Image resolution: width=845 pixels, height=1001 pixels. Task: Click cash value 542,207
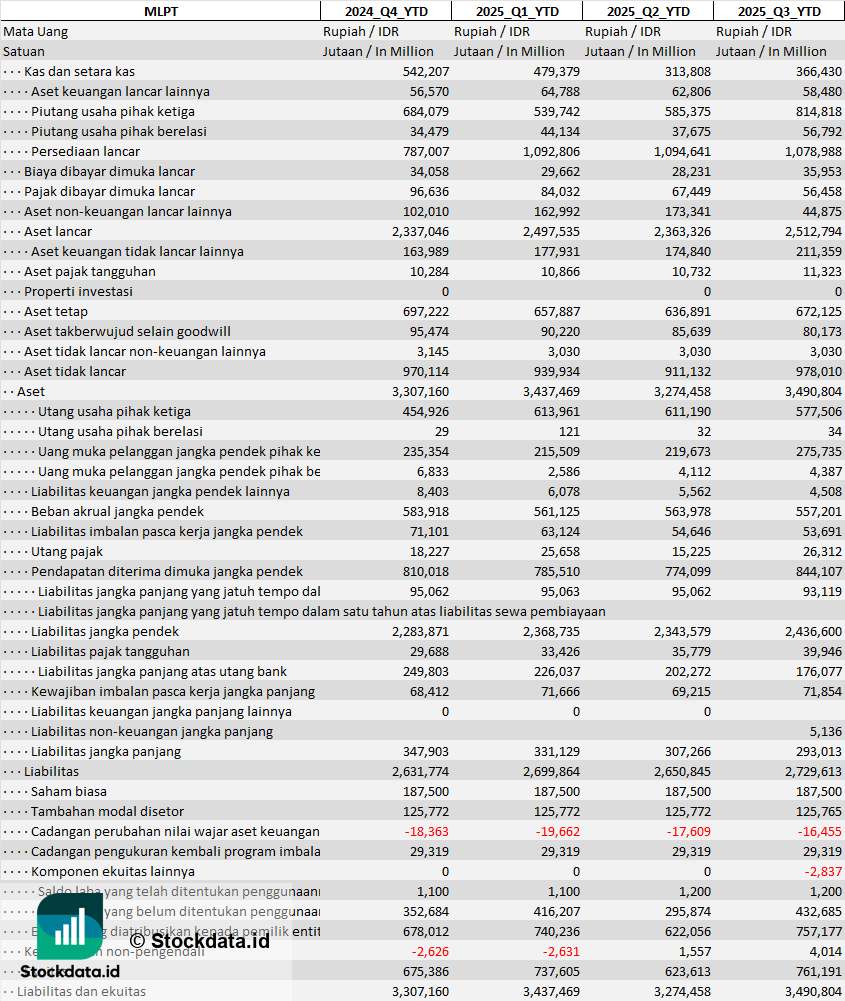(426, 72)
